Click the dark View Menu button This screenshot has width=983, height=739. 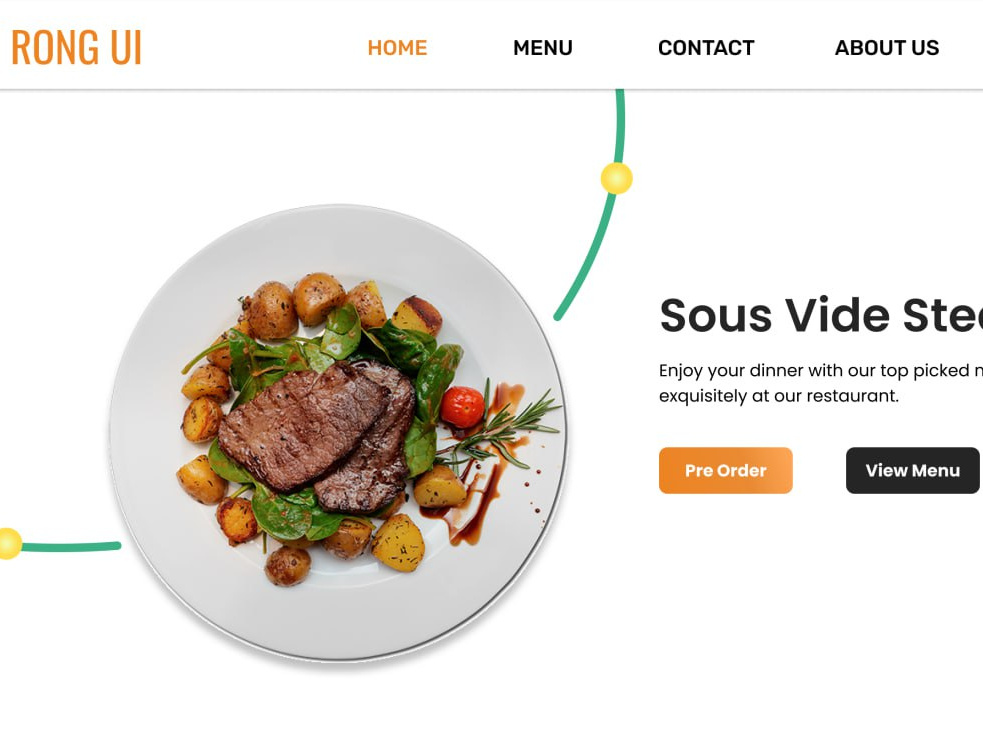(912, 470)
